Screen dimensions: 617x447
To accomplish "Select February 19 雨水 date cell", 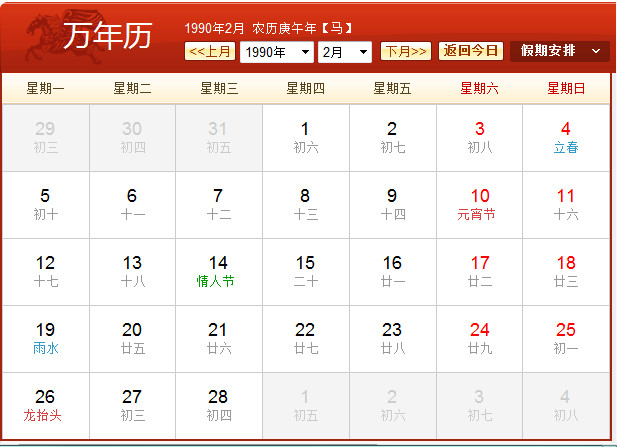I will coord(45,338).
